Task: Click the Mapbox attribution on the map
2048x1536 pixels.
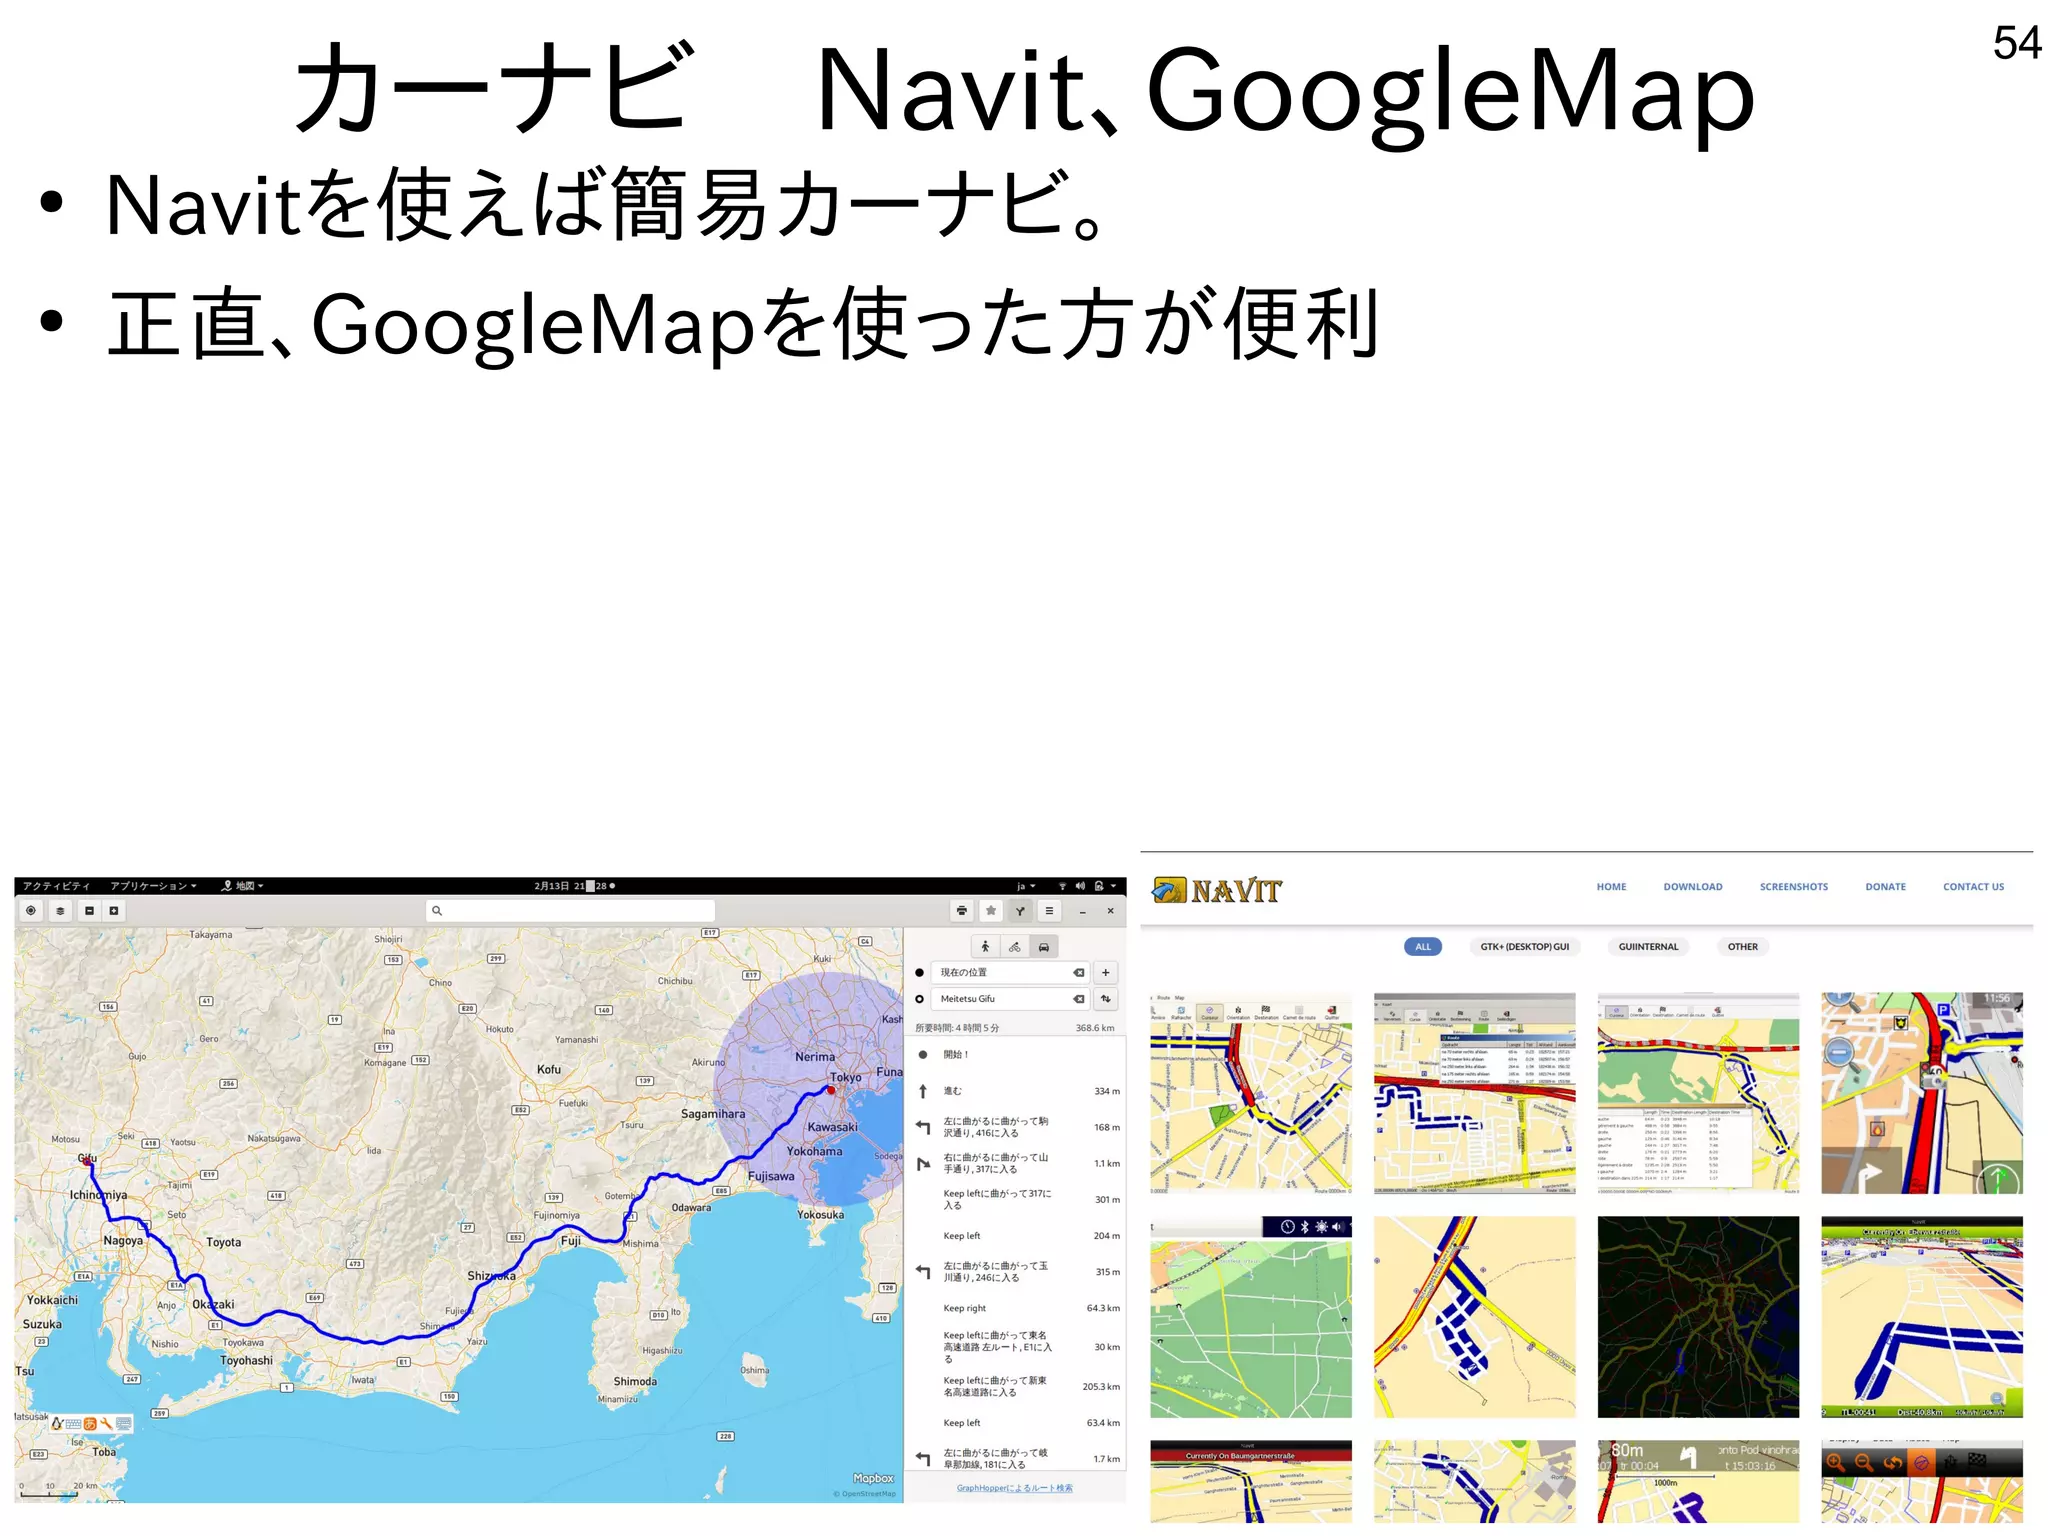Action: 873,1478
